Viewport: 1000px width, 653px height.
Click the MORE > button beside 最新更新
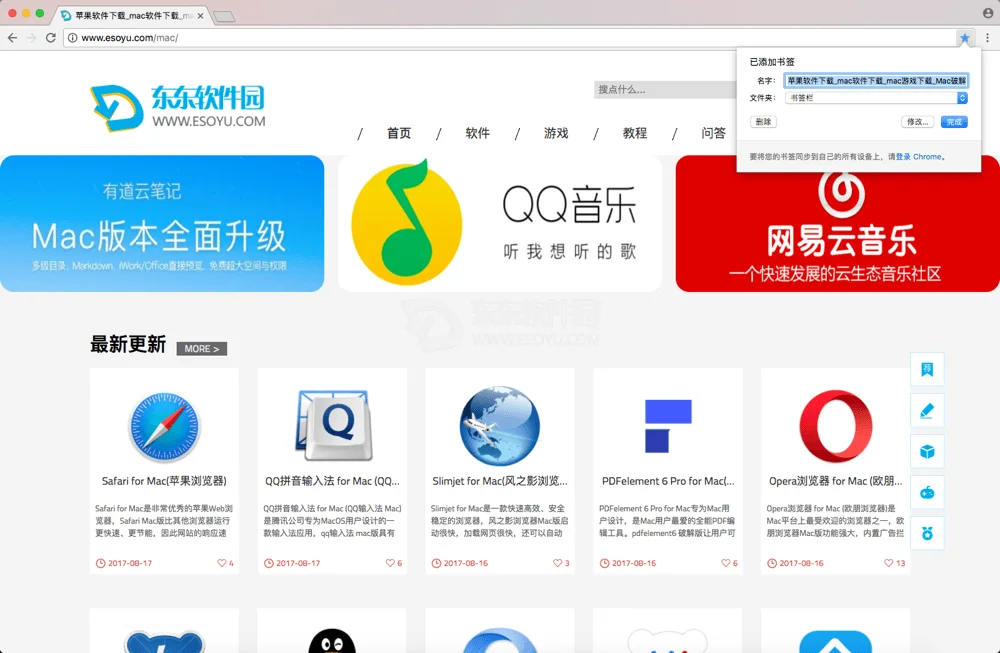[x=202, y=349]
